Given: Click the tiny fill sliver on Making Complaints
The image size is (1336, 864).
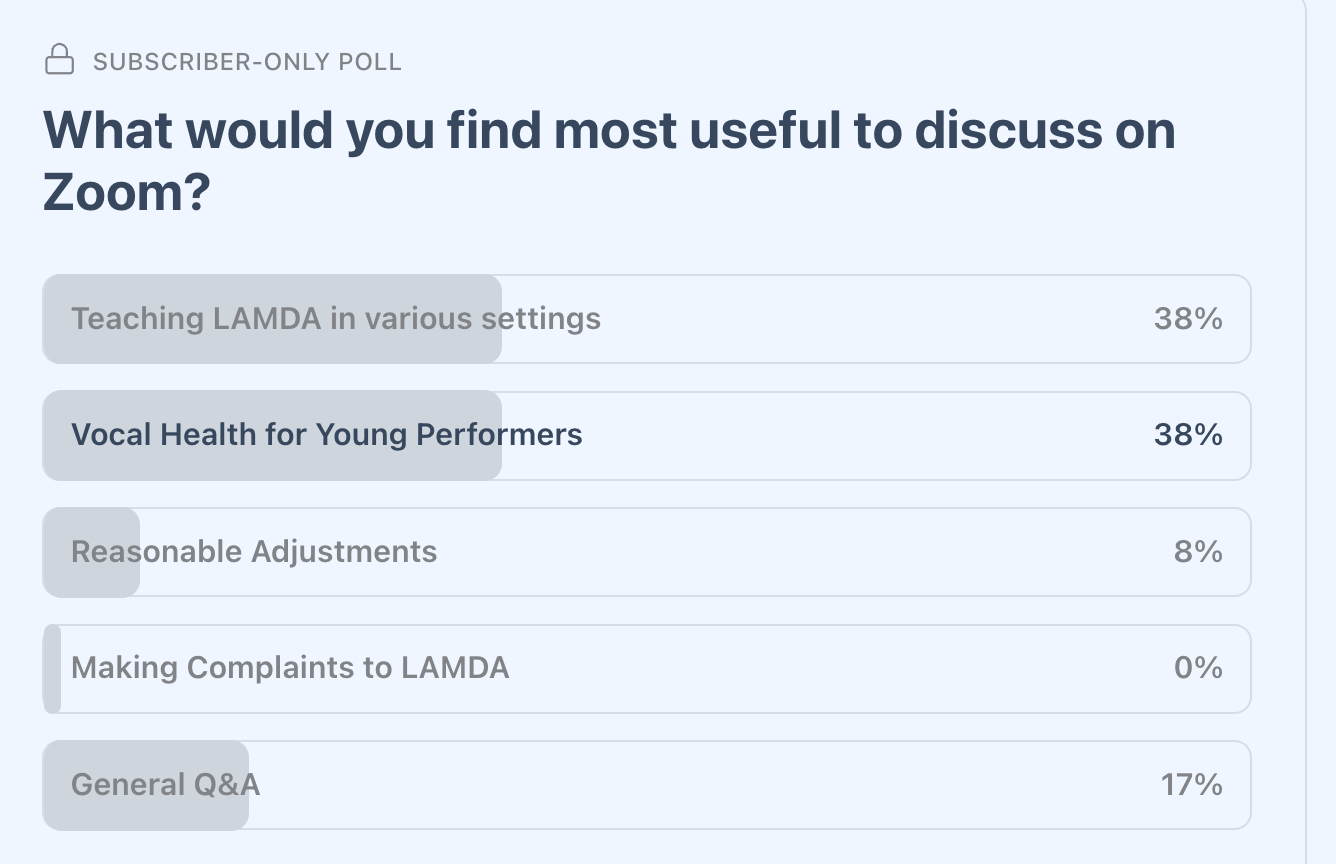Looking at the screenshot, I should pos(52,668).
